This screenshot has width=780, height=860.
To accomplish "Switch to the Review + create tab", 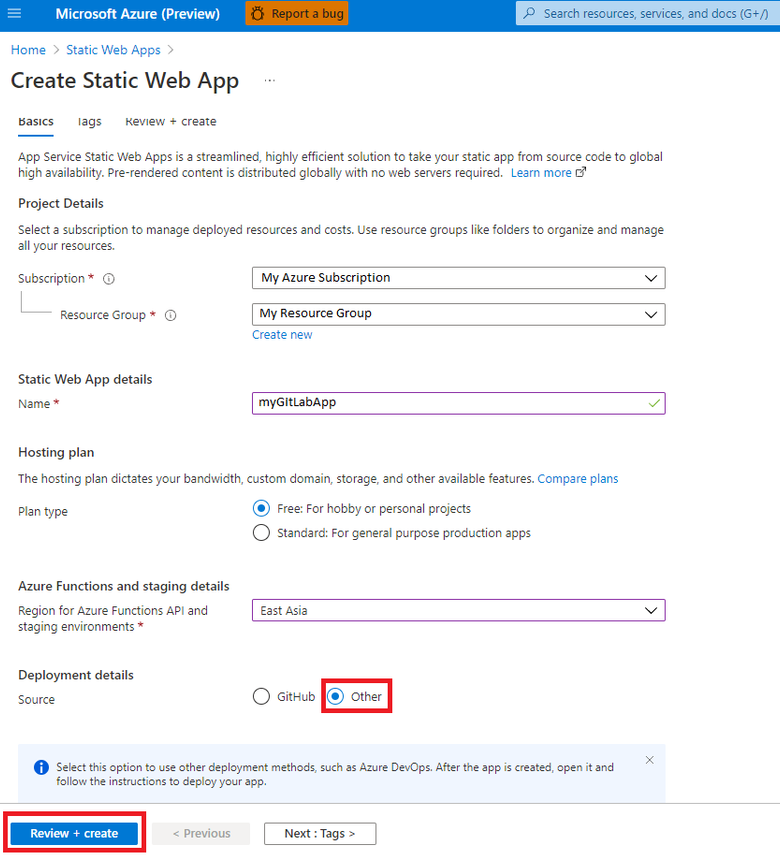I will [x=171, y=122].
